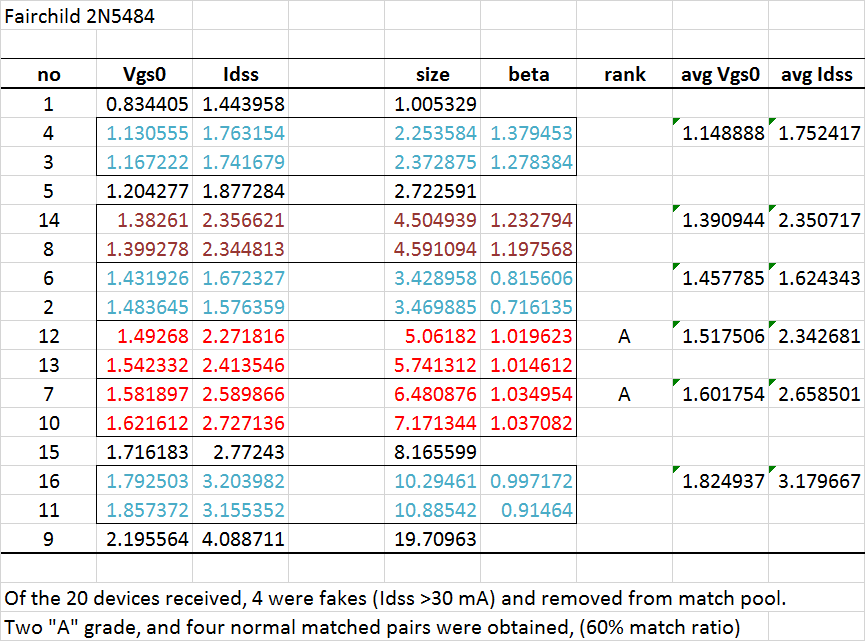Select the Idss cell 2.413546

pos(241,365)
